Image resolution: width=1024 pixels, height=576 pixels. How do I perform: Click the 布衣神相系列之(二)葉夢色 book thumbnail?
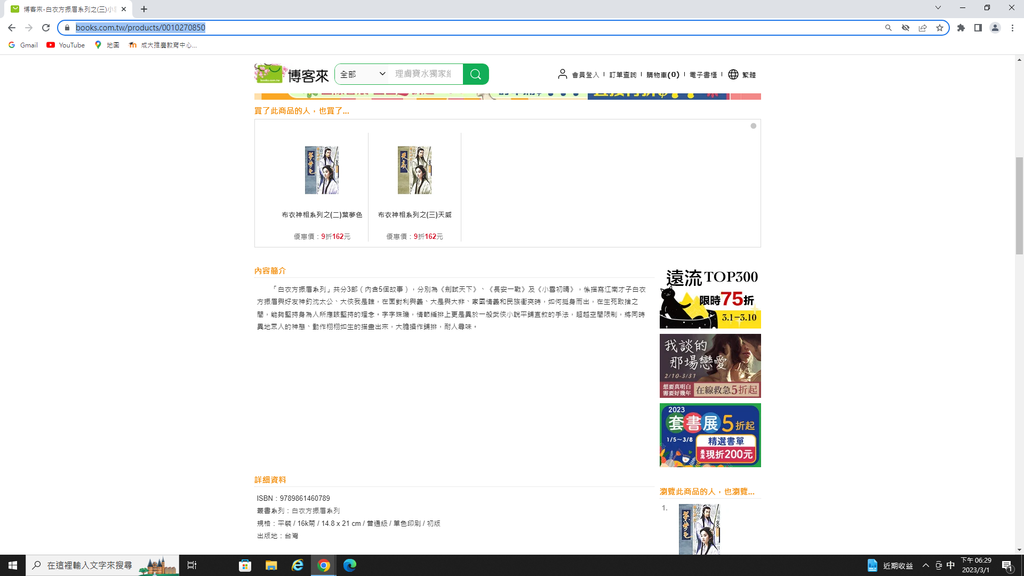point(322,170)
